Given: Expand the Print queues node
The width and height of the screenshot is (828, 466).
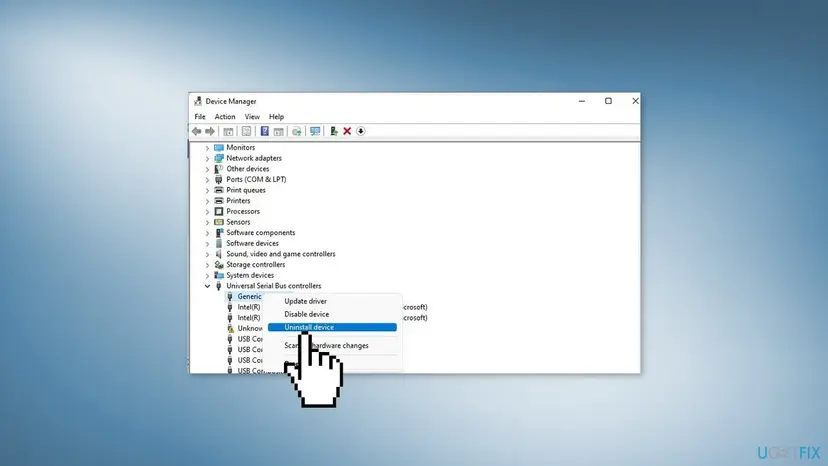Looking at the screenshot, I should pos(208,190).
